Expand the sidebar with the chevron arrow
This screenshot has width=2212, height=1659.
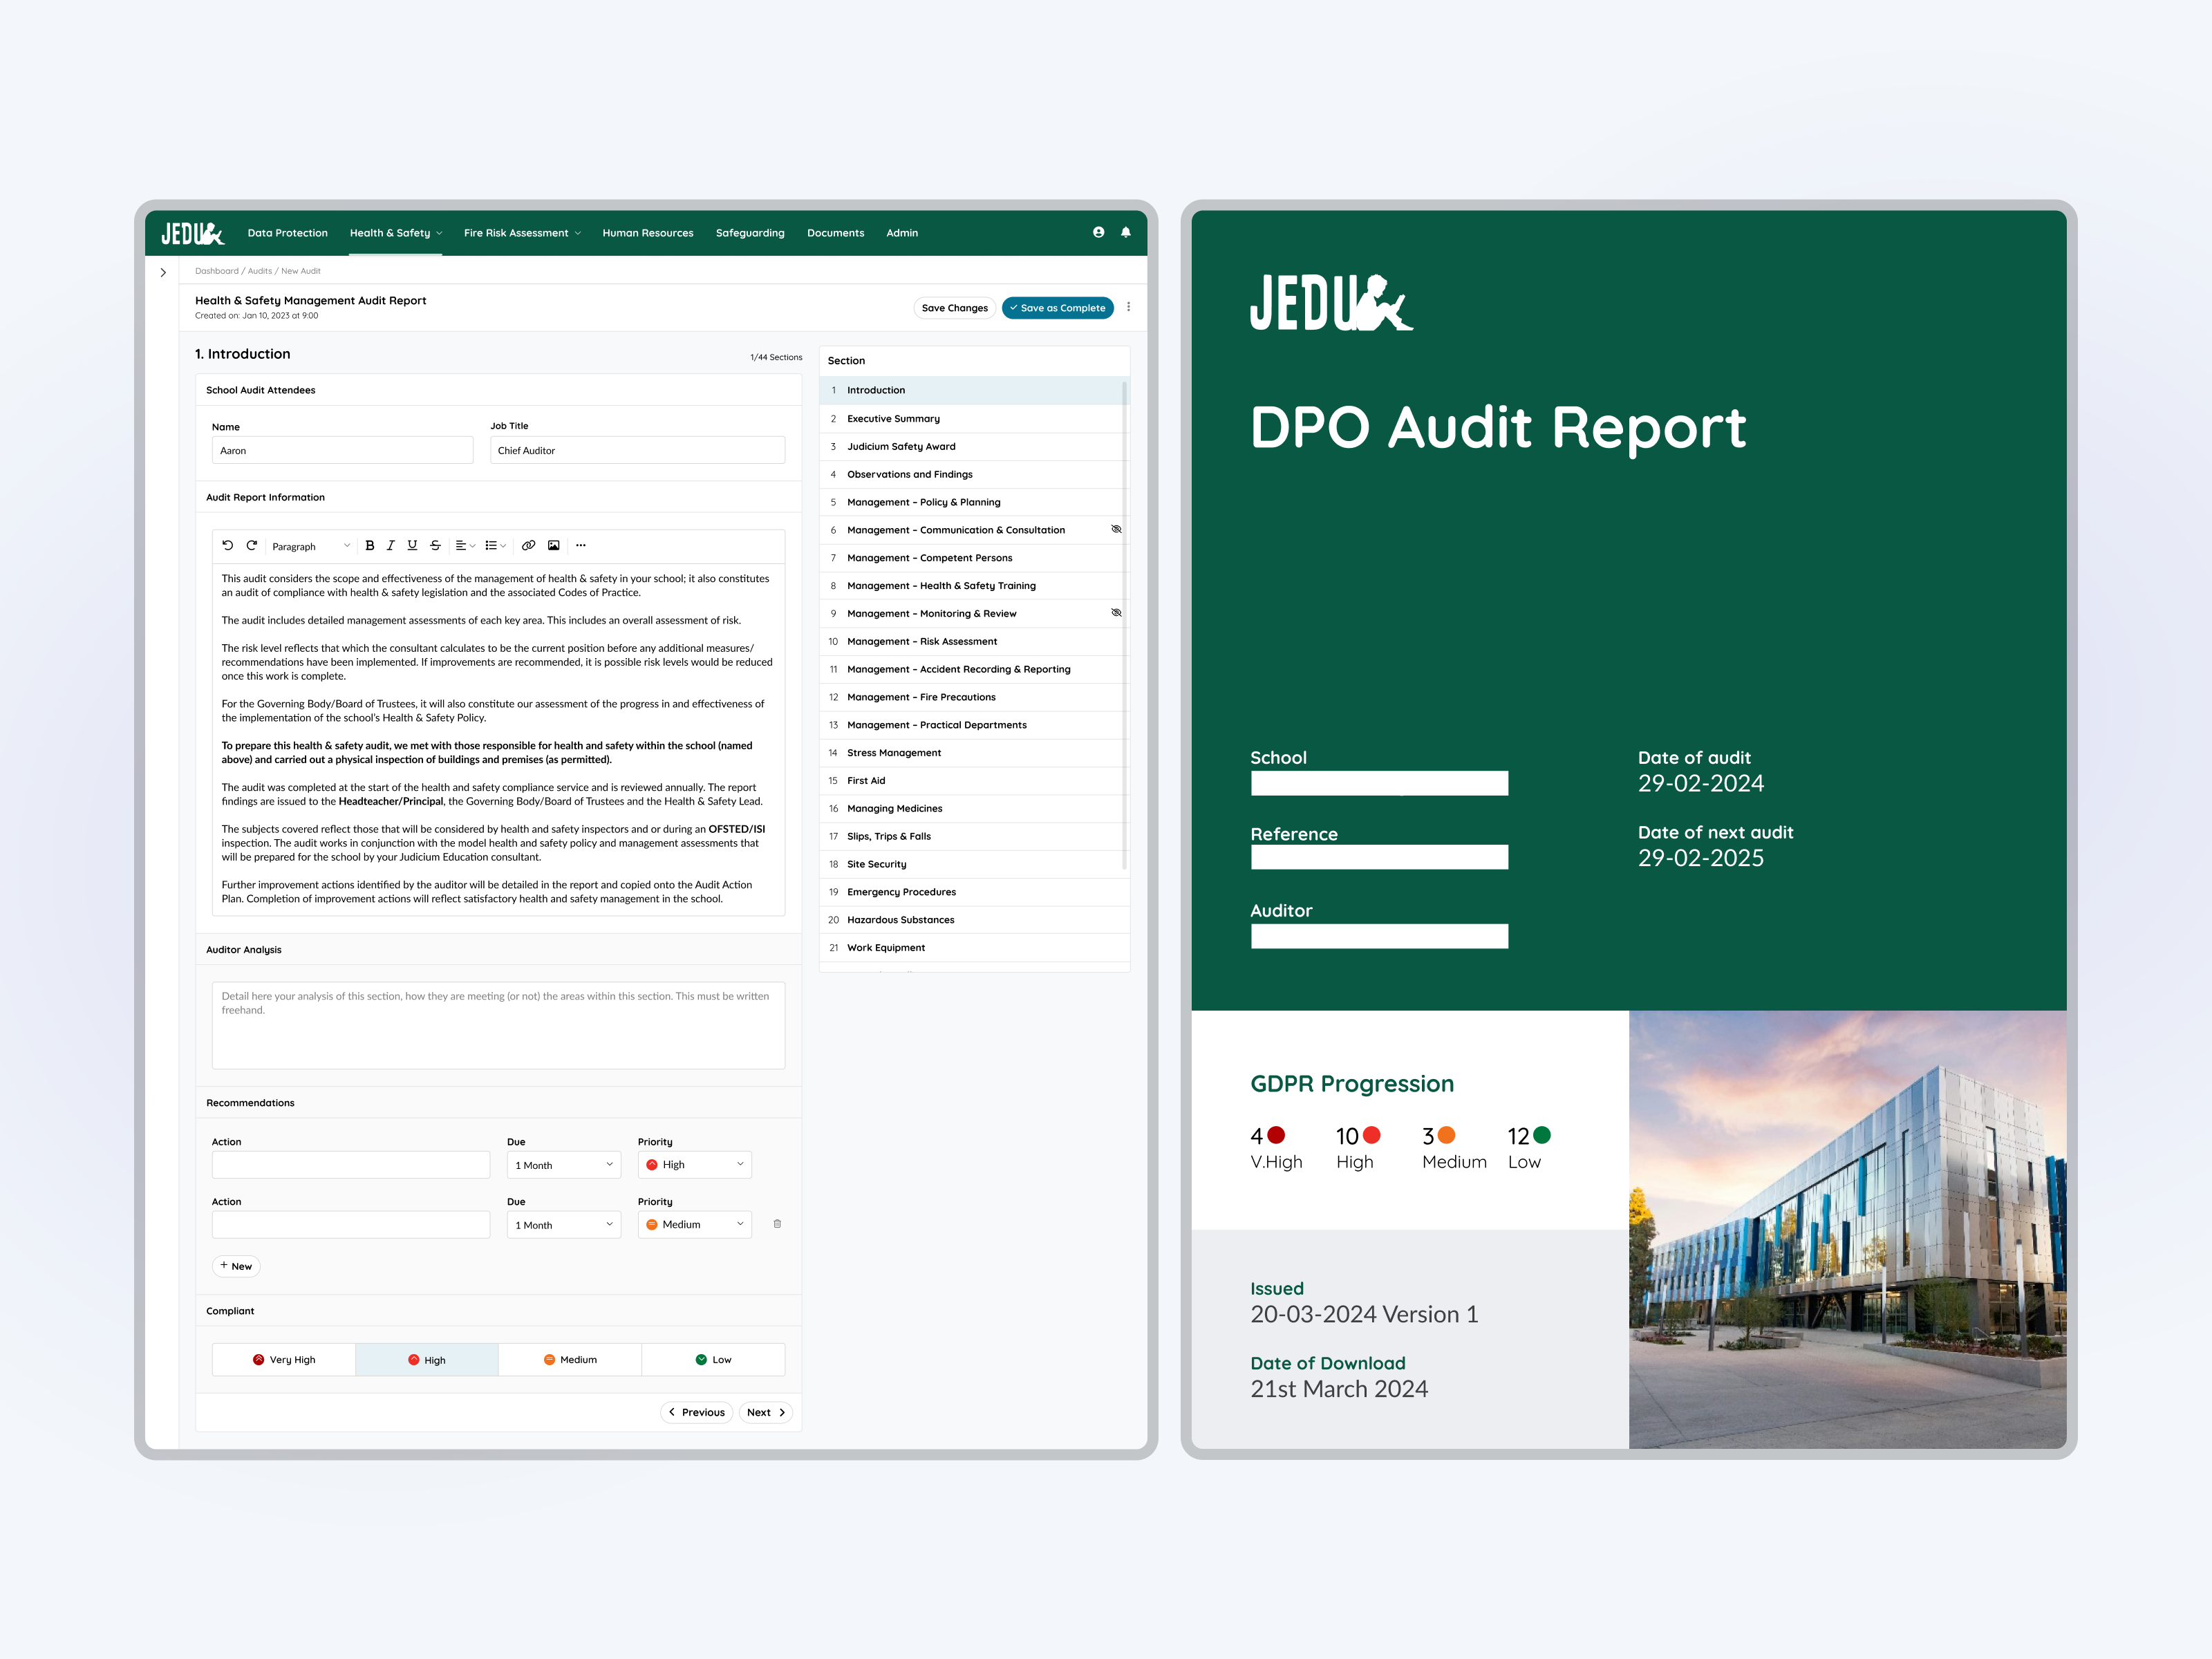[x=163, y=272]
